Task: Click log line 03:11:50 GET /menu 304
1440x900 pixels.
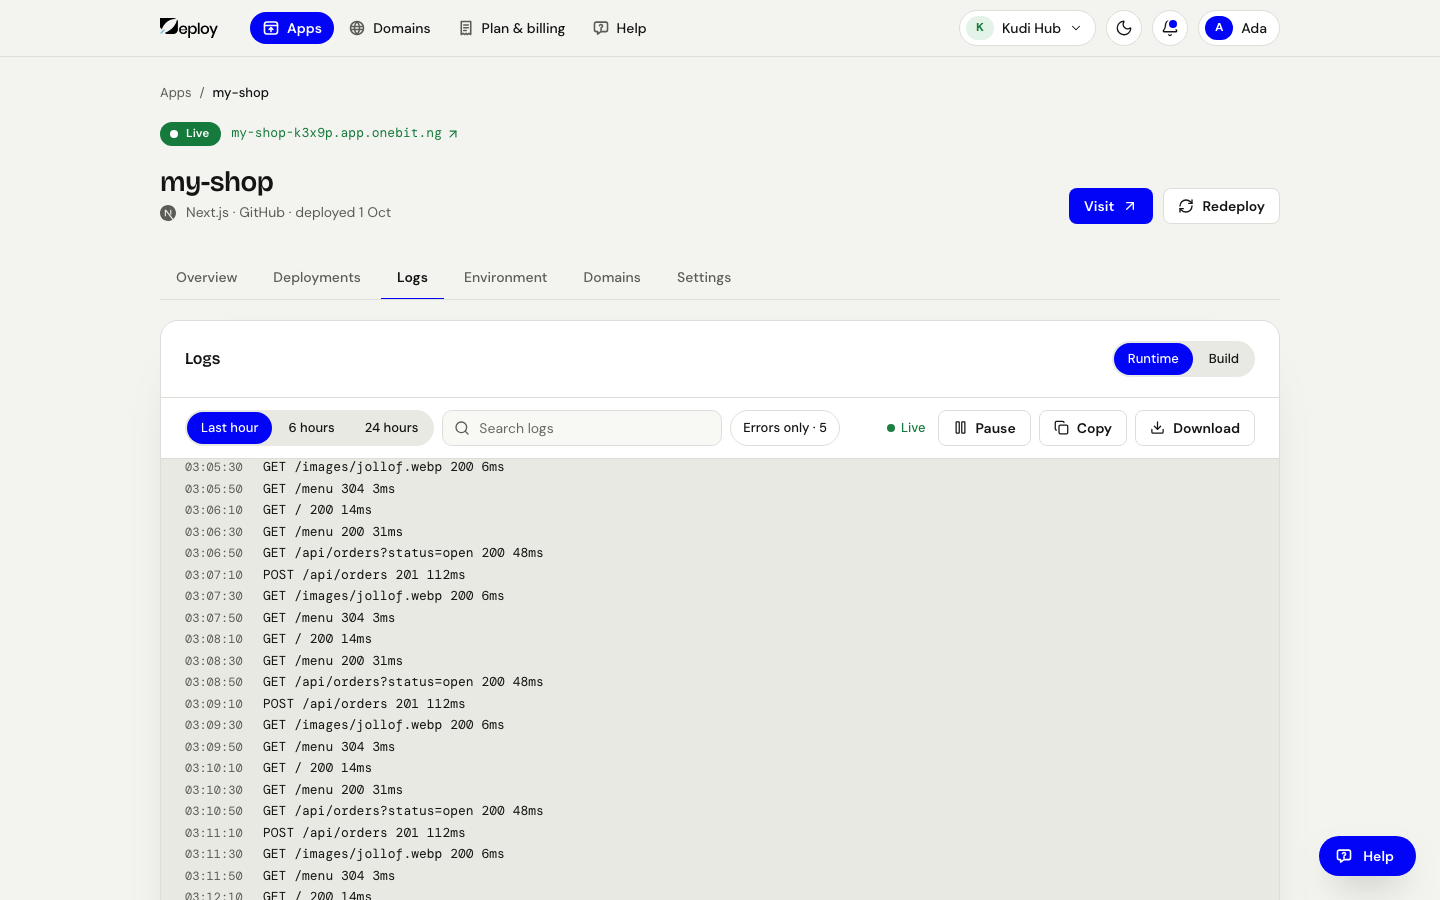Action: point(720,876)
